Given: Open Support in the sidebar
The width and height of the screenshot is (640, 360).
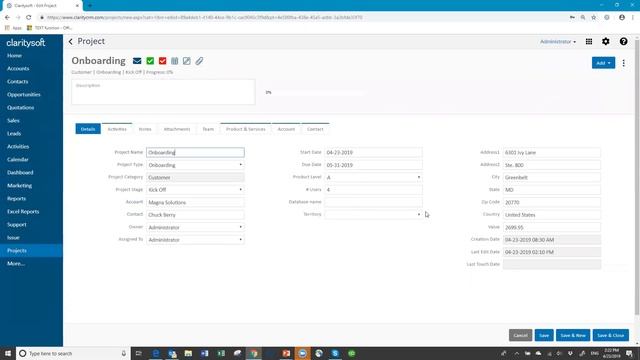Looking at the screenshot, I should coord(16,224).
